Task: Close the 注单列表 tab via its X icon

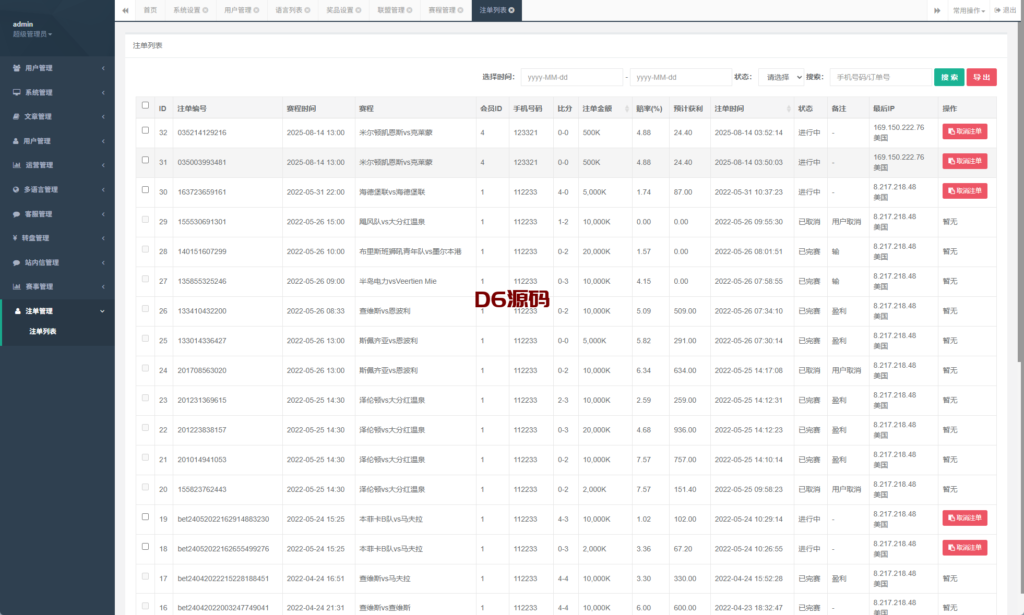Action: pyautogui.click(x=512, y=10)
